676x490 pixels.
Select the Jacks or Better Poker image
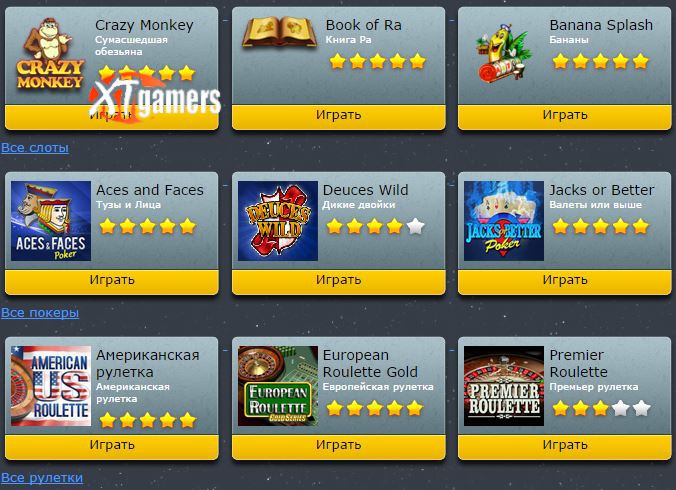(x=504, y=221)
